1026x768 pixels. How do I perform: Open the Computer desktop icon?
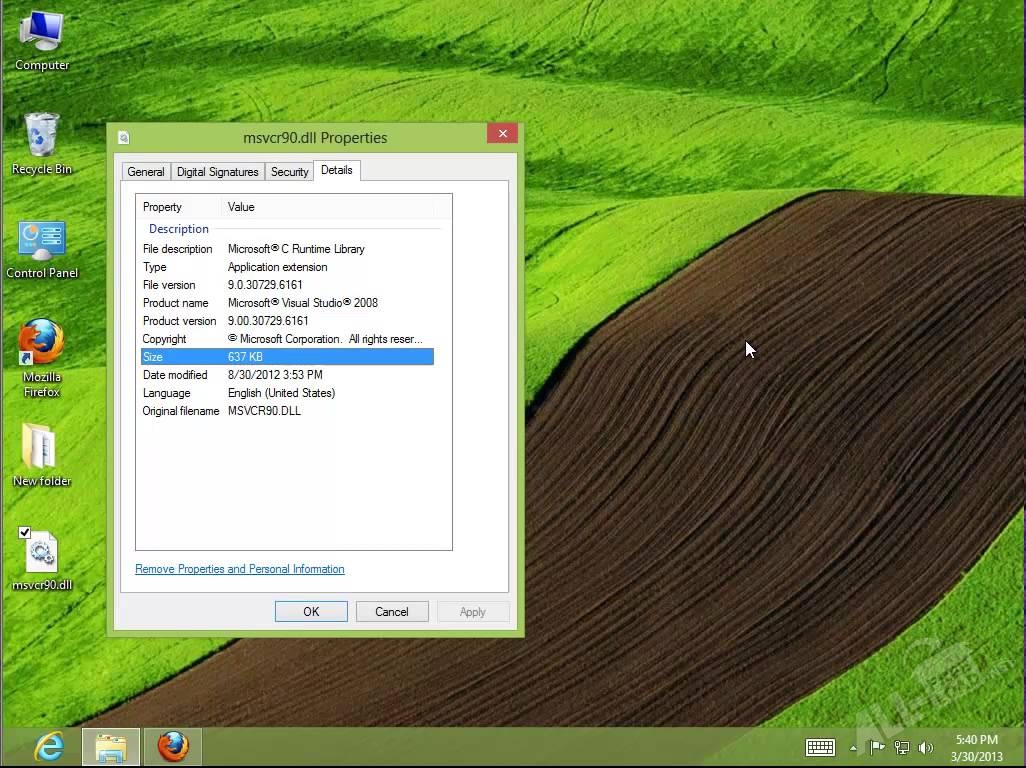pyautogui.click(x=42, y=41)
